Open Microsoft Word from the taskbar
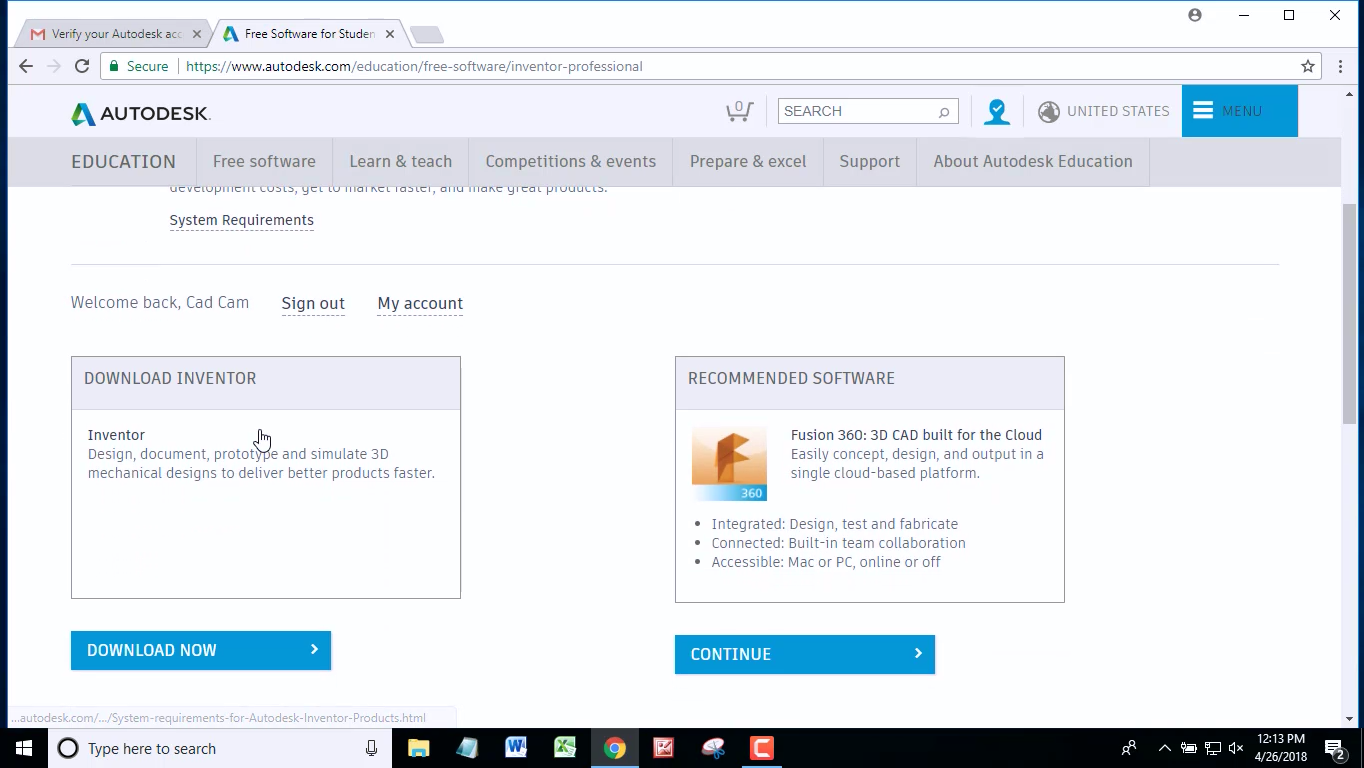Viewport: 1364px width, 768px height. coord(516,748)
